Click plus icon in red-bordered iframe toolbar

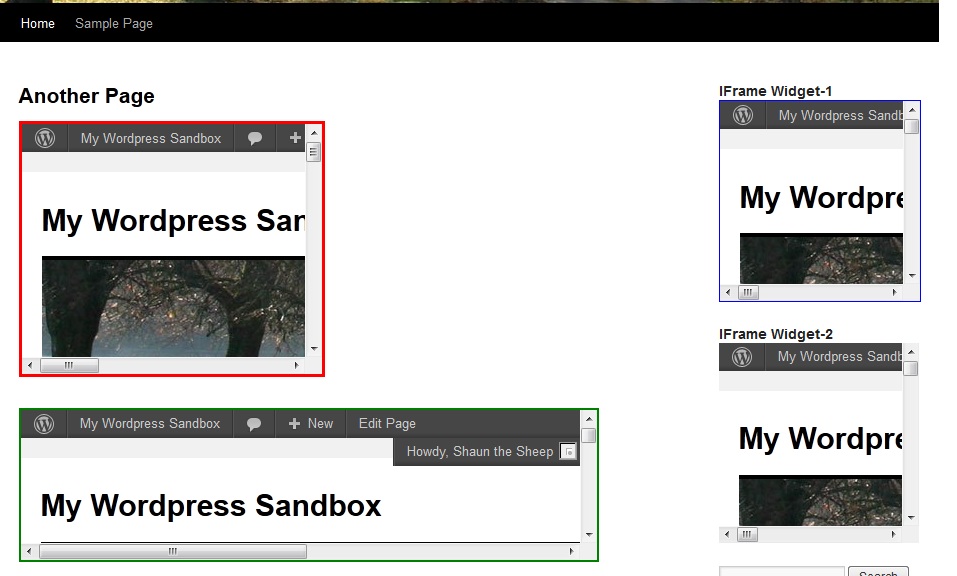(x=295, y=139)
